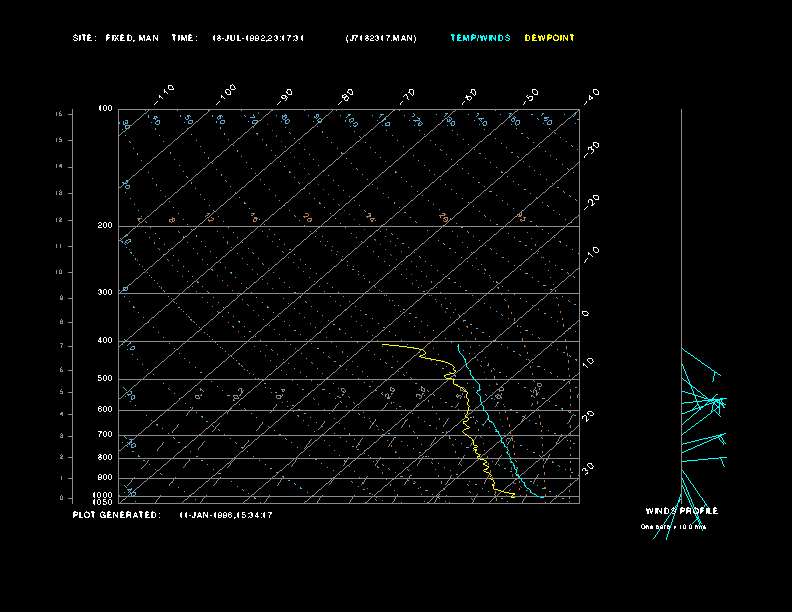Click the 100 hPa pressure label
The image size is (792, 612).
(105, 109)
